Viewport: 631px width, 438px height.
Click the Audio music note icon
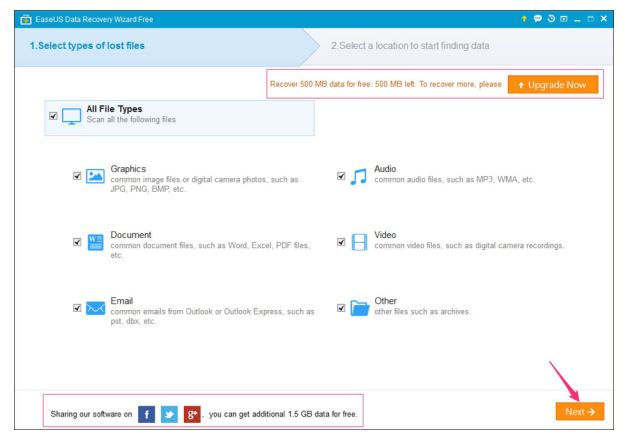tap(359, 176)
